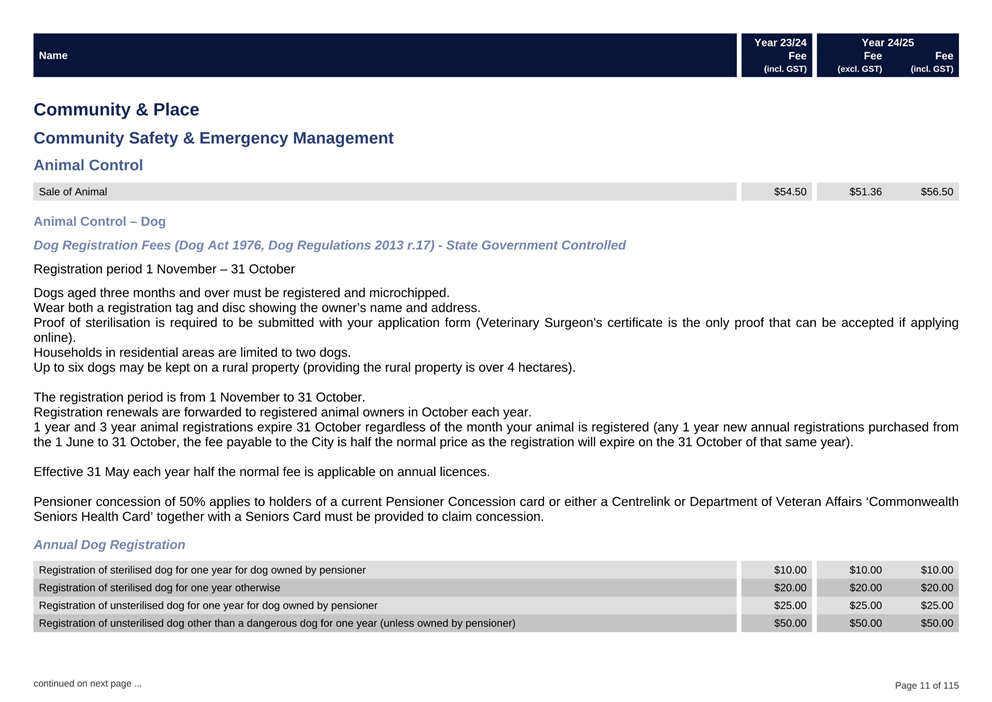Screen dimensions: 992x702
Task: Click the "Year 24/25" header label
Action: pos(887,43)
